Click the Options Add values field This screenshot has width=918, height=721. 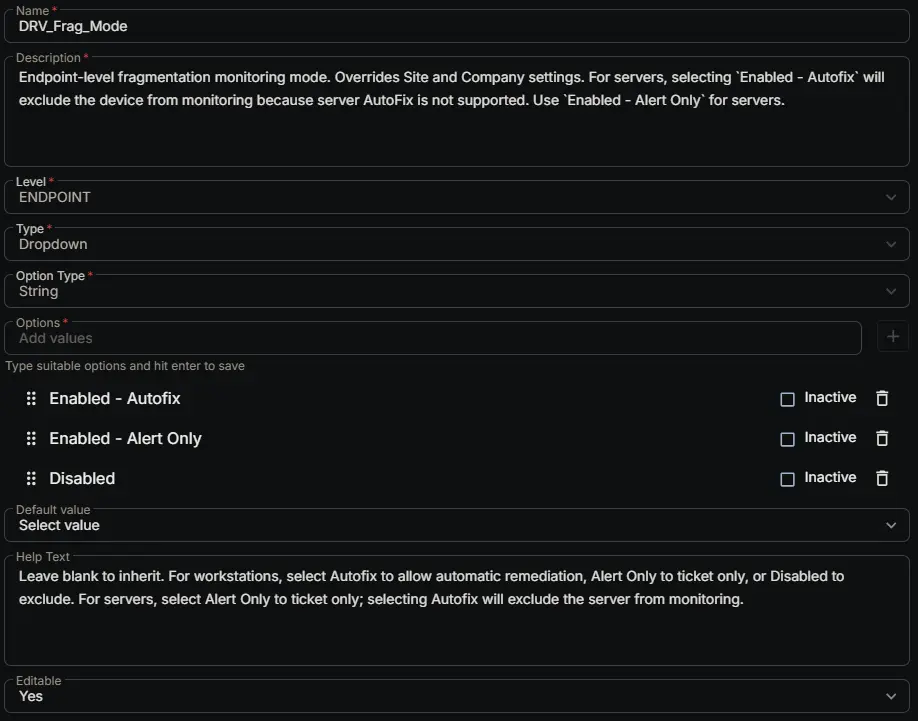point(433,338)
